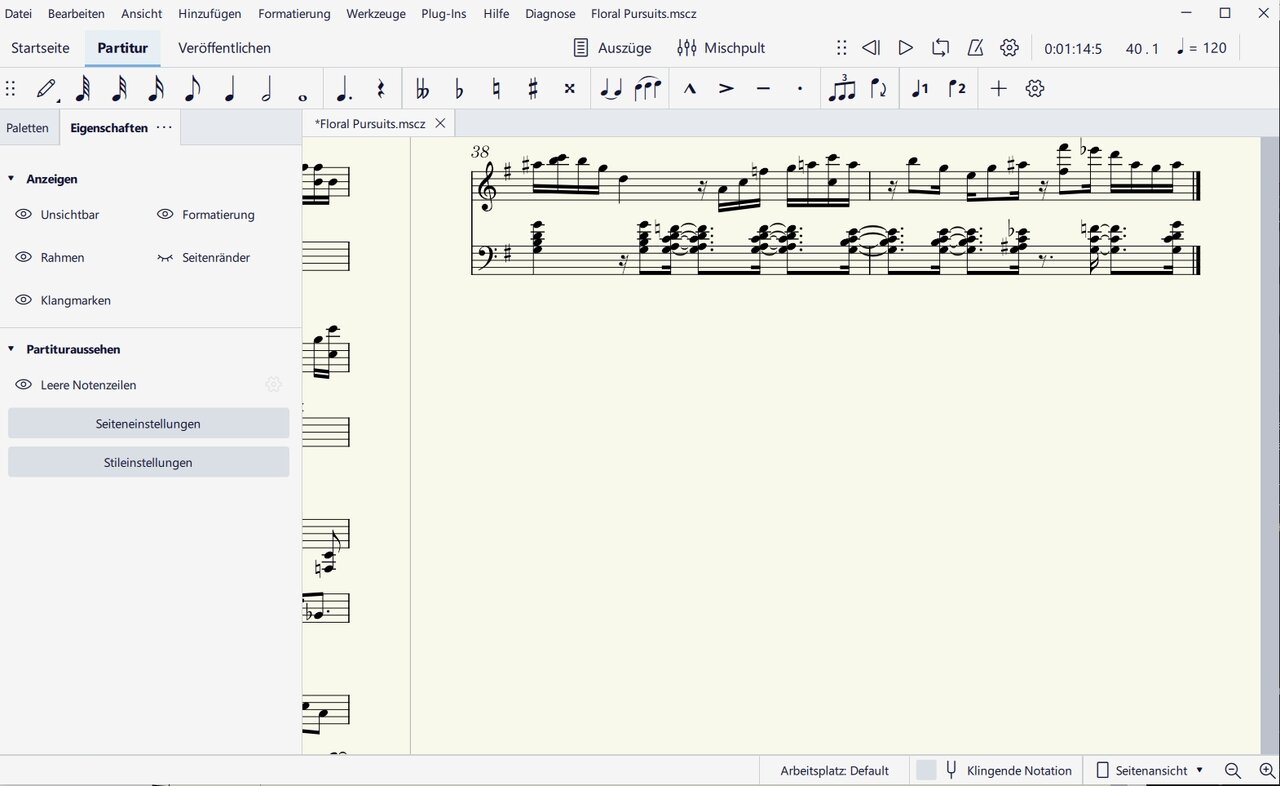Collapse the Partituraussehen section
The width and height of the screenshot is (1280, 786).
pos(11,350)
